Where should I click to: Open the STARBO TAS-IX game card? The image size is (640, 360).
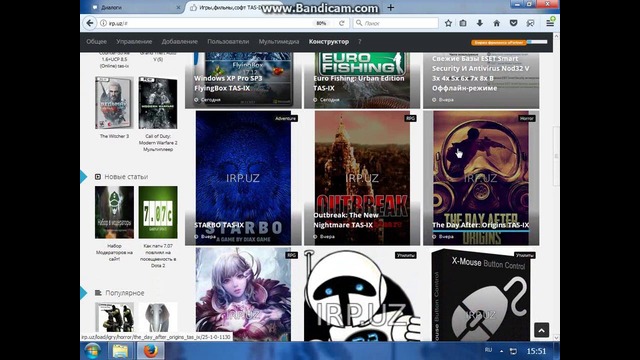click(243, 178)
